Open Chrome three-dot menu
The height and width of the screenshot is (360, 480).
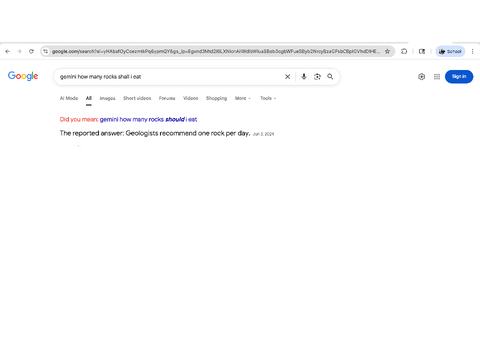(x=472, y=51)
